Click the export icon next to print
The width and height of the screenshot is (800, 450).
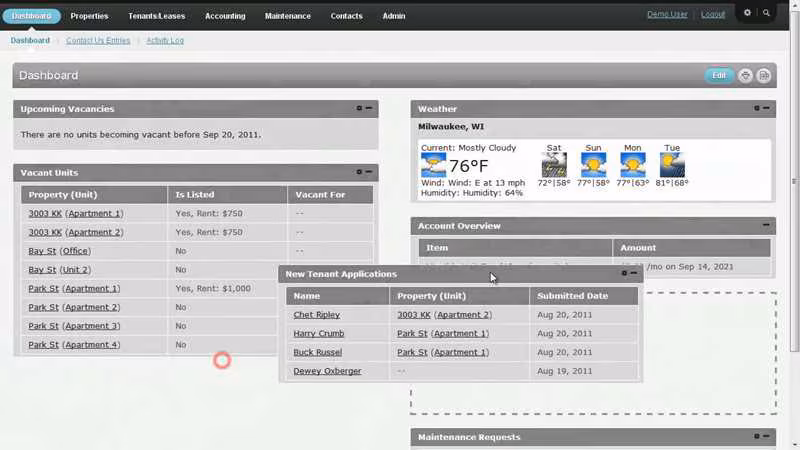(x=764, y=76)
